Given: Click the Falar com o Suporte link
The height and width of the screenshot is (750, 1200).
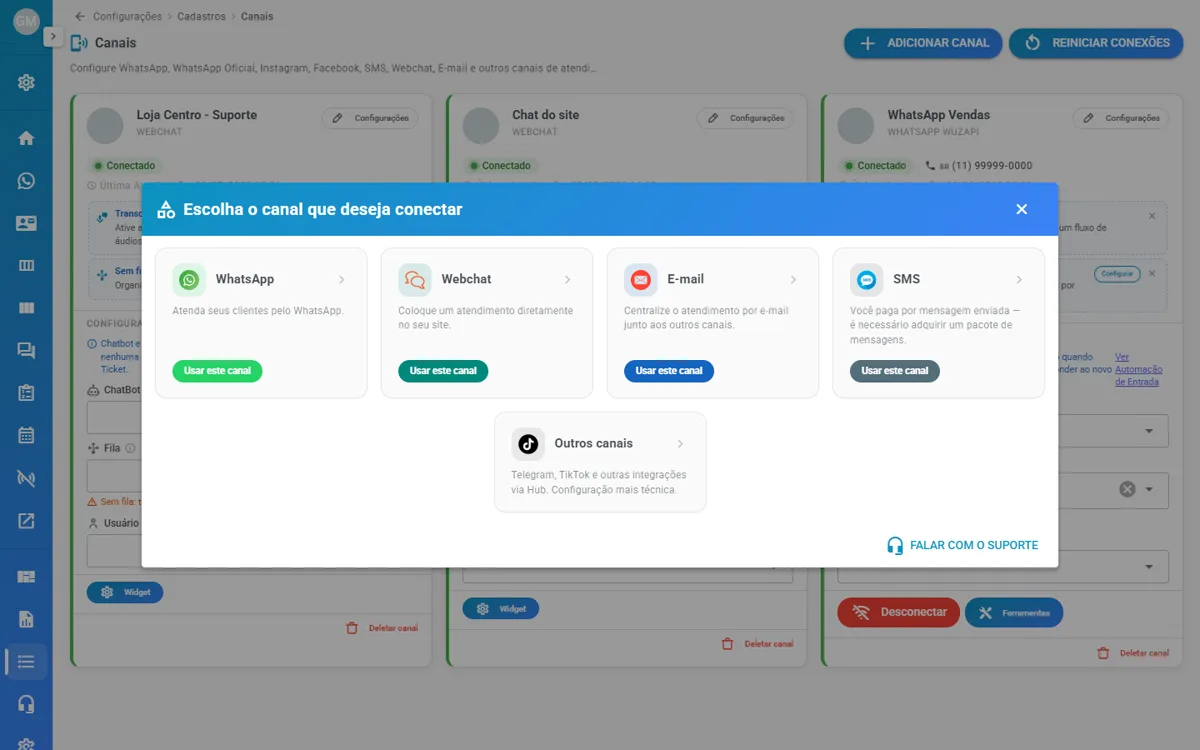Looking at the screenshot, I should [x=962, y=545].
